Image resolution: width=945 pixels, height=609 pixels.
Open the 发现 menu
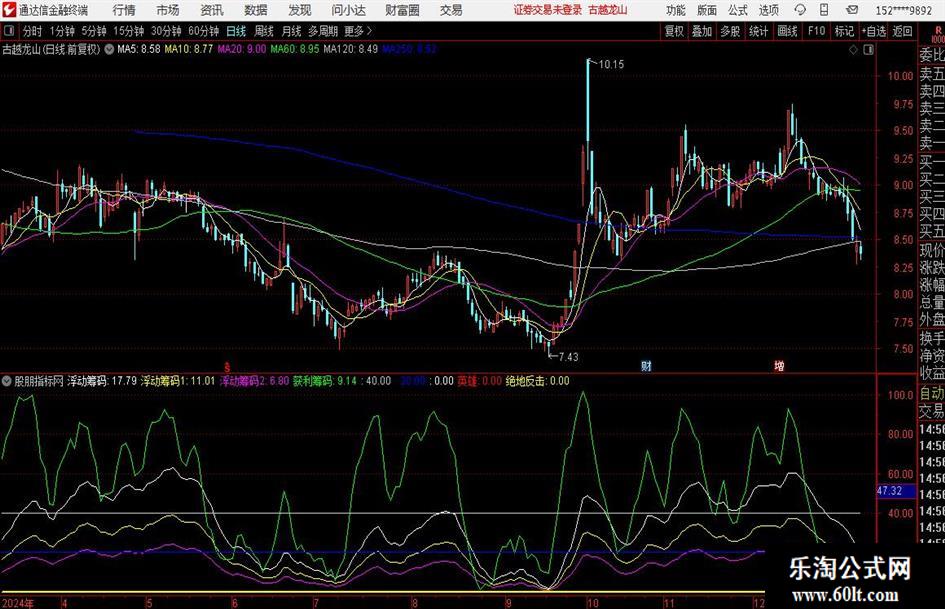click(300, 10)
